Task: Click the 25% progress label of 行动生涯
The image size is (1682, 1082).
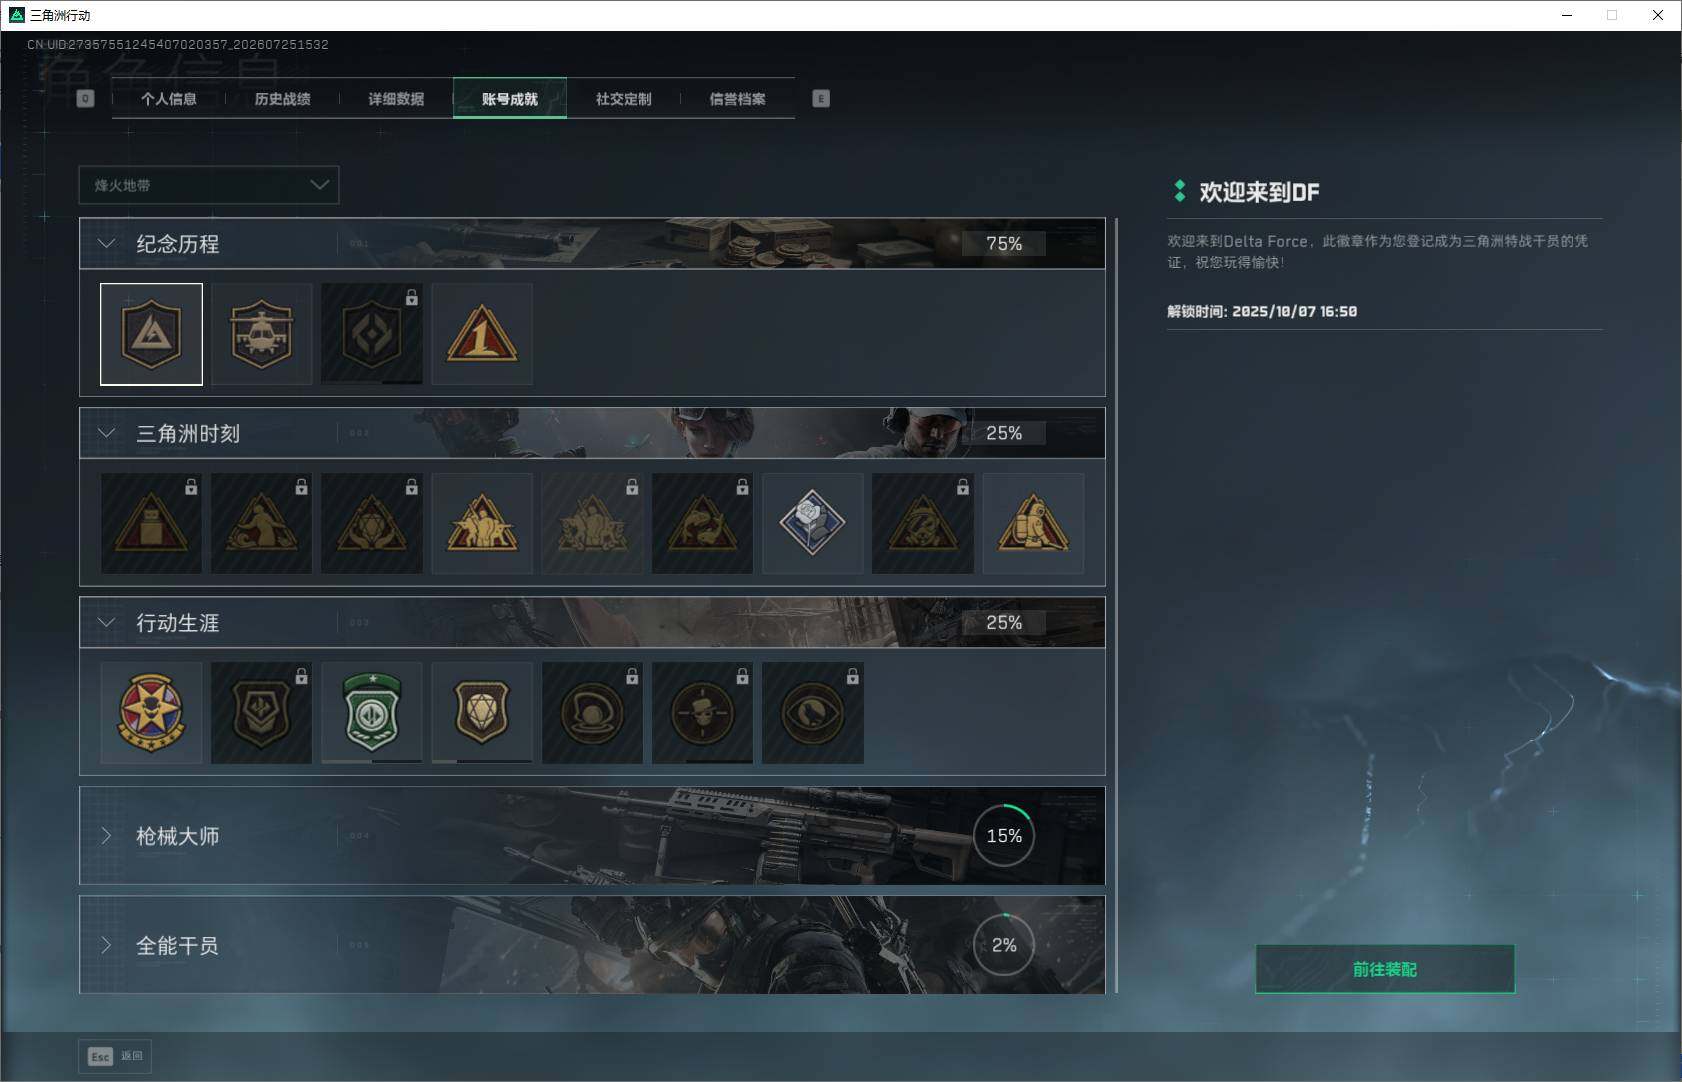Action: coord(1004,622)
